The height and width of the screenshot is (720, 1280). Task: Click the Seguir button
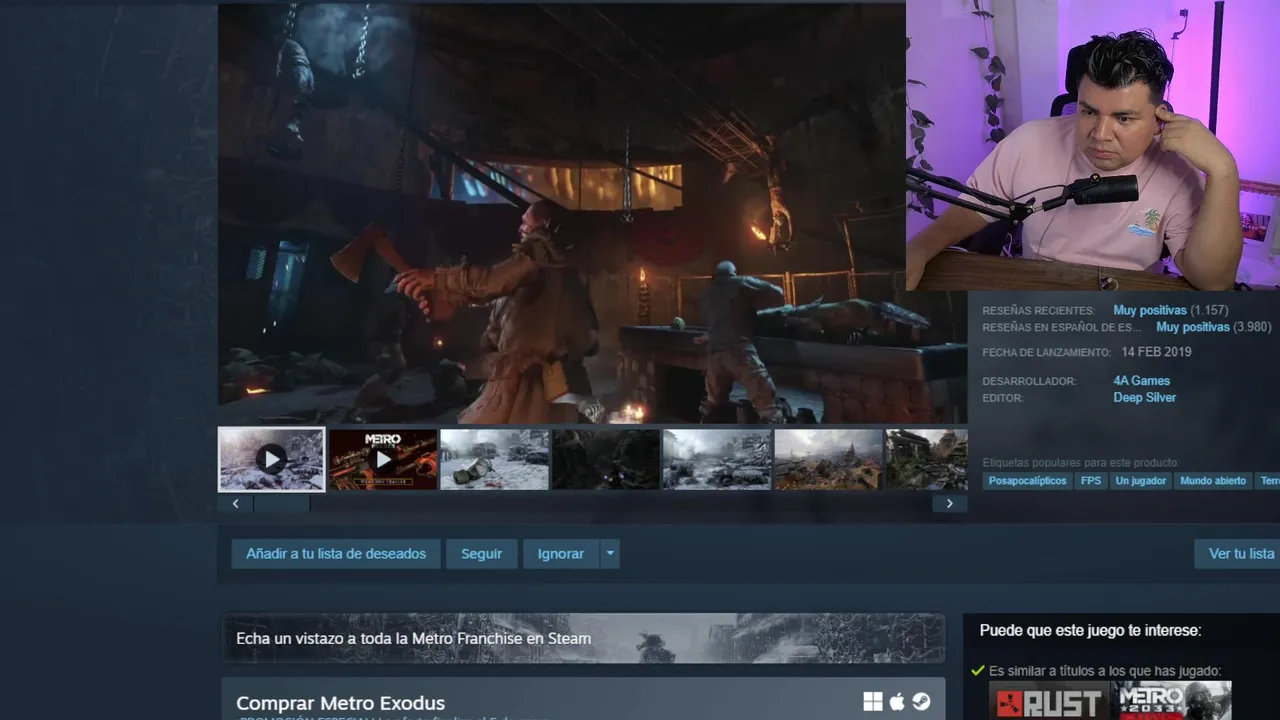pos(482,554)
